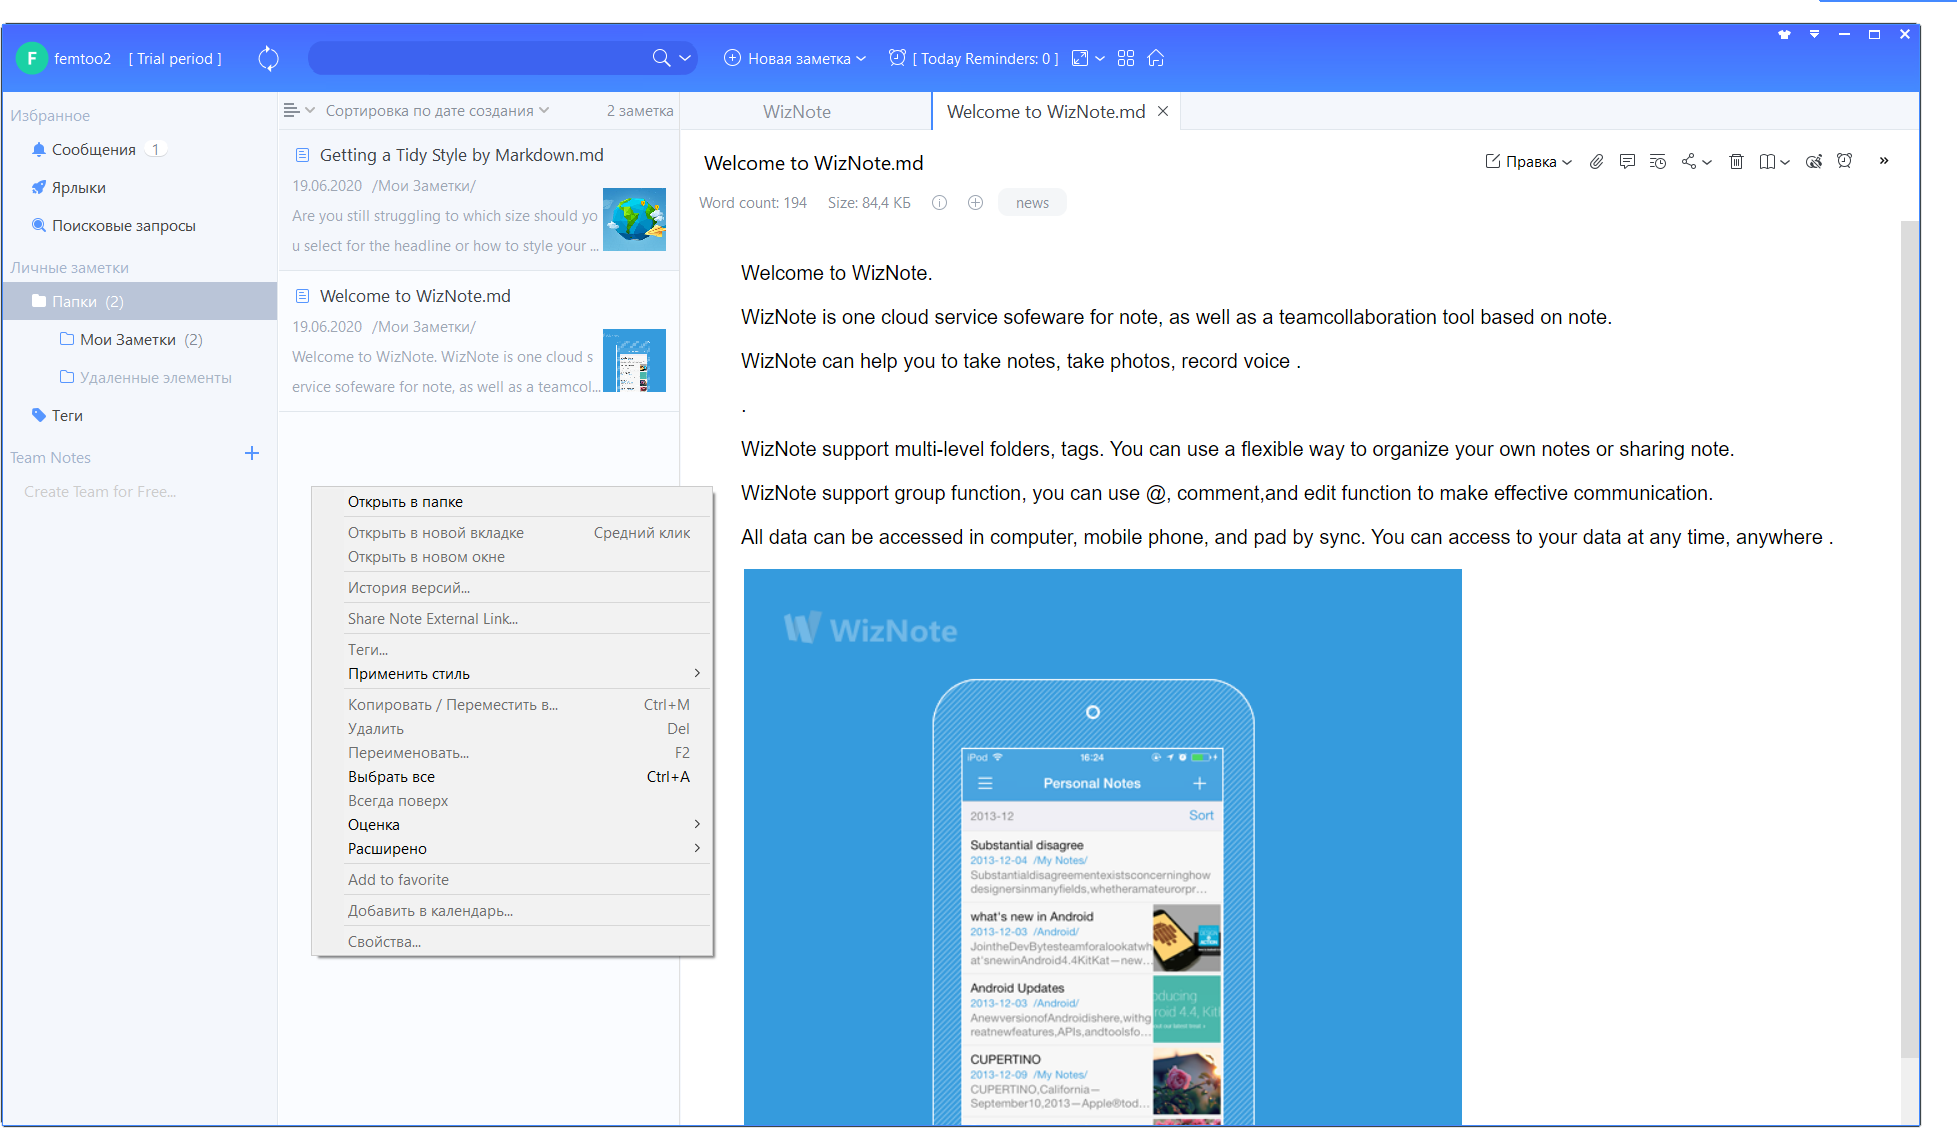This screenshot has height=1128, width=1957.
Task: Choose Share Note External Link menu item
Action: (513, 619)
